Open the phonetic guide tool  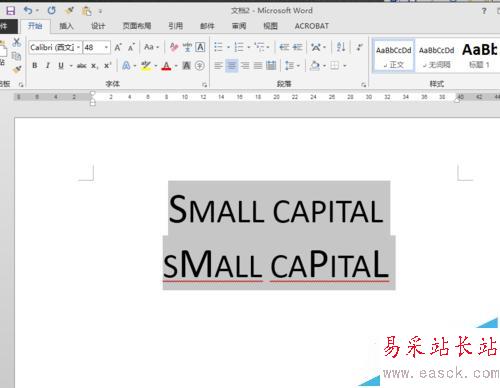click(x=187, y=47)
